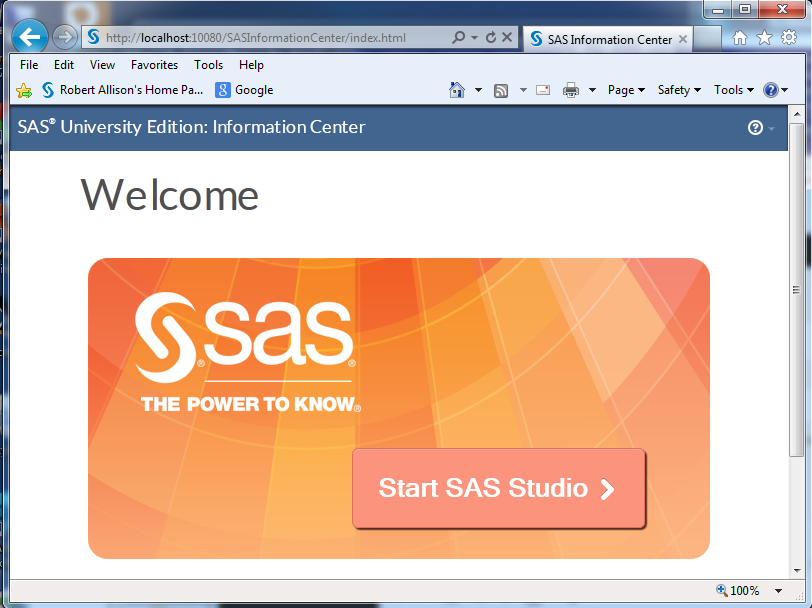Click the scrollbar down arrow

(796, 571)
